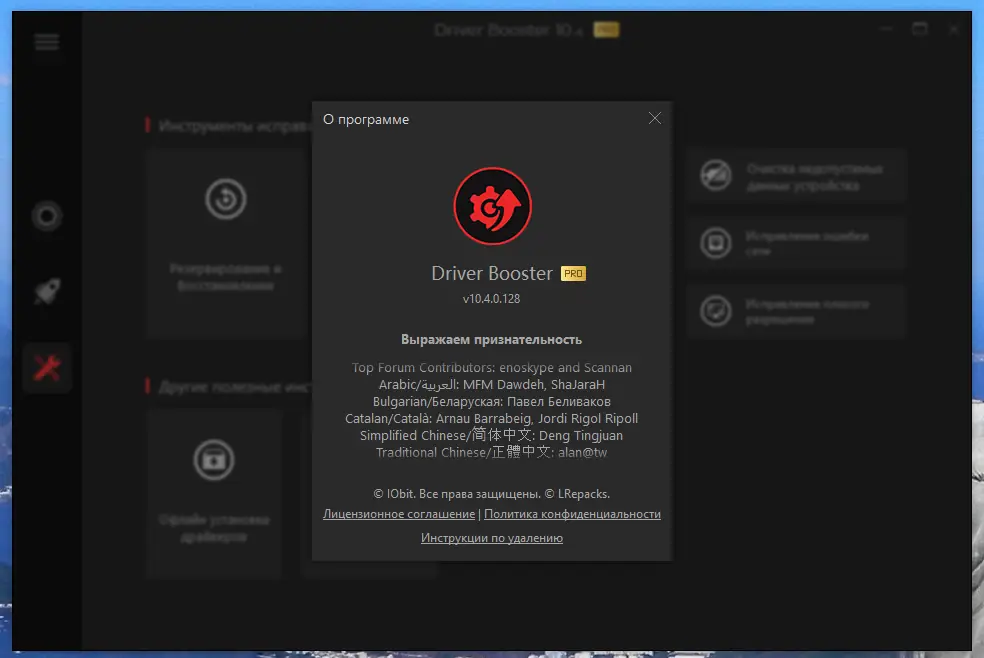
Task: Open the rocket Boost icon in sidebar
Action: coord(47,293)
